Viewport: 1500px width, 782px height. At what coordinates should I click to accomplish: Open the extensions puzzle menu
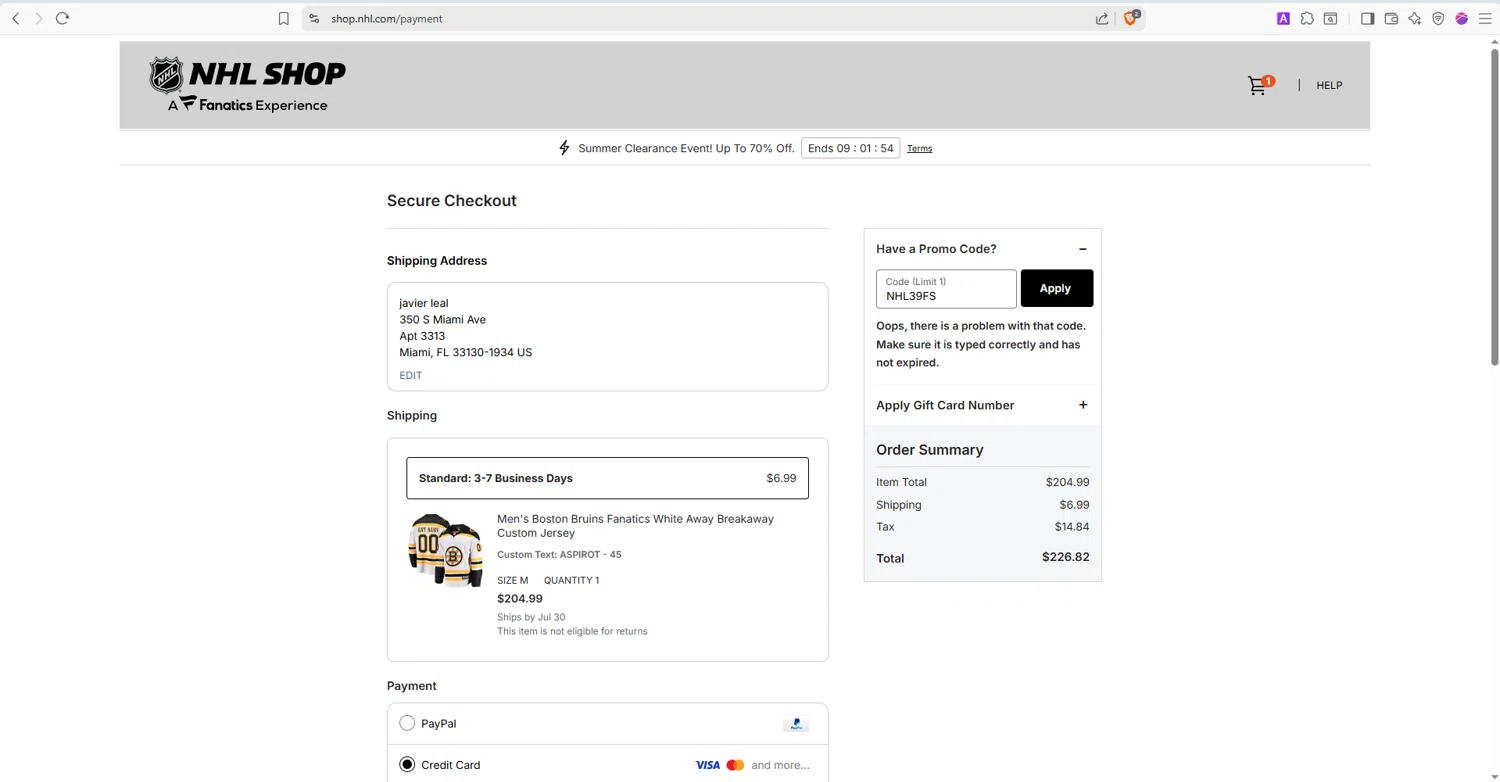coord(1307,18)
